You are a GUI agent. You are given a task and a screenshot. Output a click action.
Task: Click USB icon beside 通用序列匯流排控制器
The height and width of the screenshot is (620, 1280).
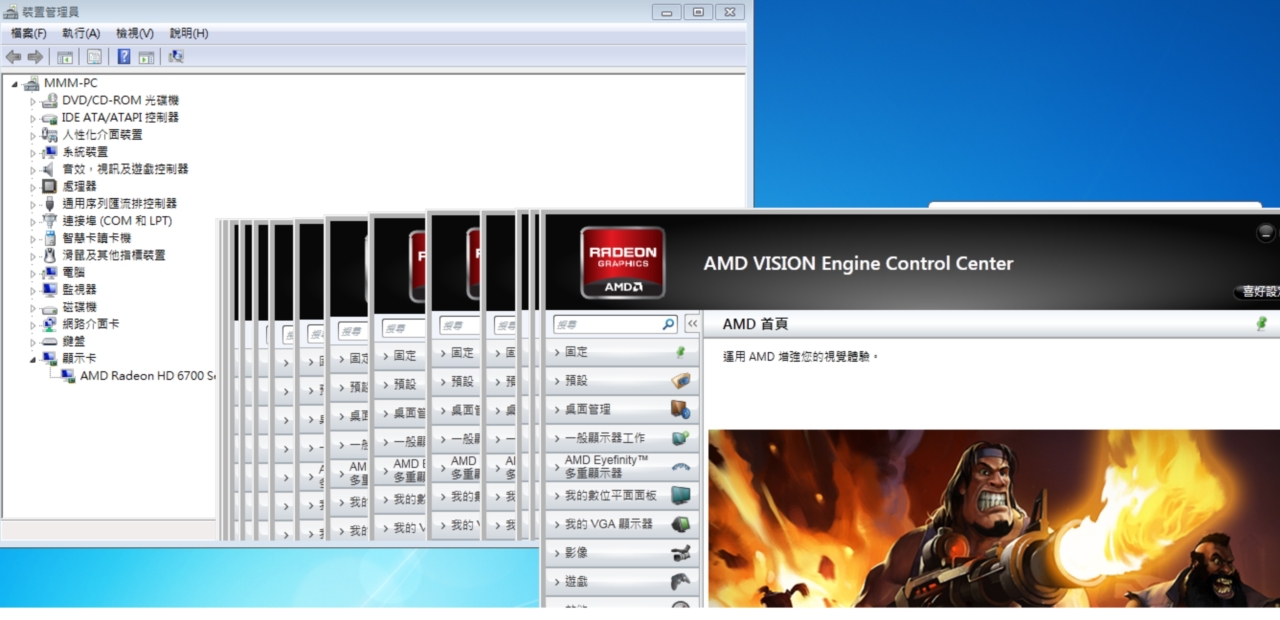pyautogui.click(x=50, y=203)
